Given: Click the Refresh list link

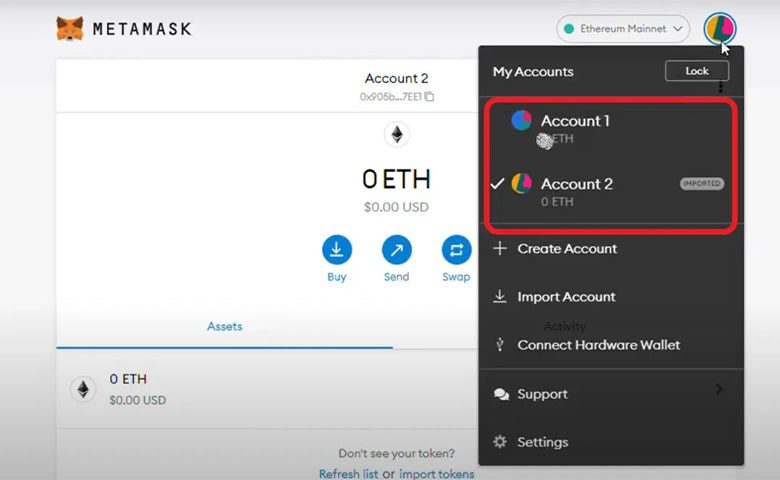Looking at the screenshot, I should 348,474.
